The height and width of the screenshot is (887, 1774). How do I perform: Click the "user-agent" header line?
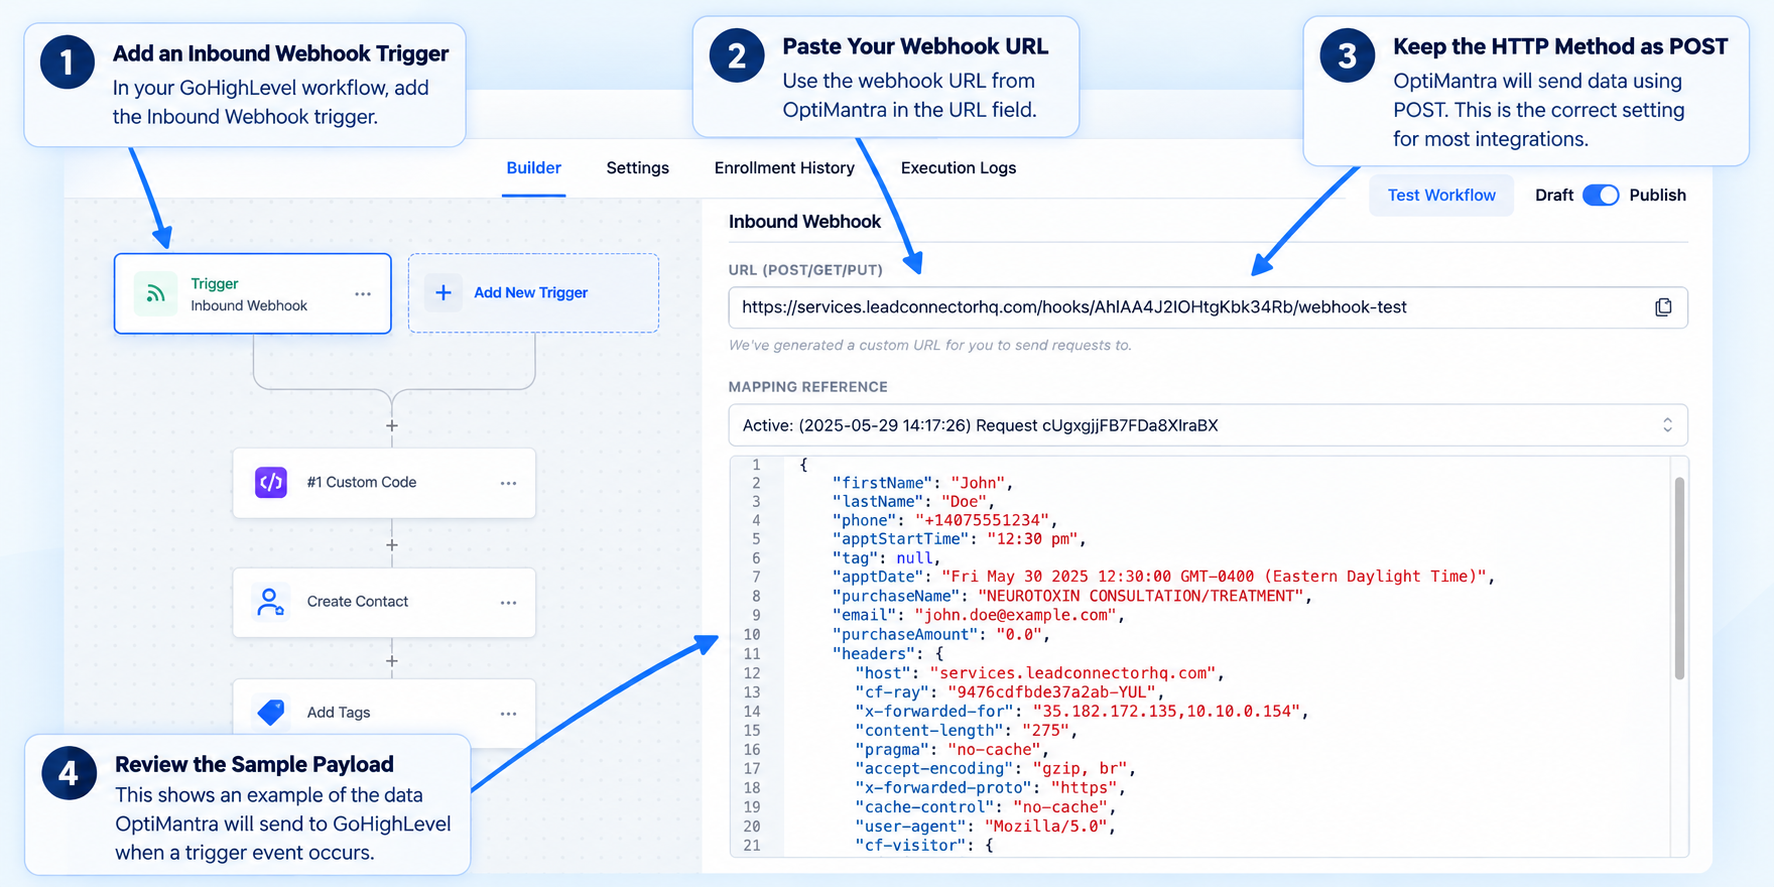click(985, 826)
